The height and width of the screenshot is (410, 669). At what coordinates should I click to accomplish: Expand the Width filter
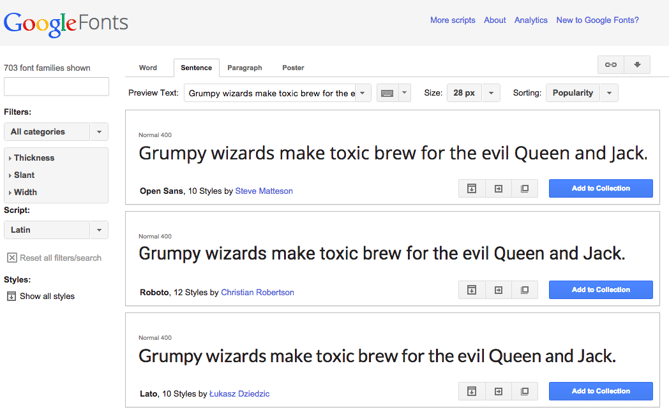(26, 192)
